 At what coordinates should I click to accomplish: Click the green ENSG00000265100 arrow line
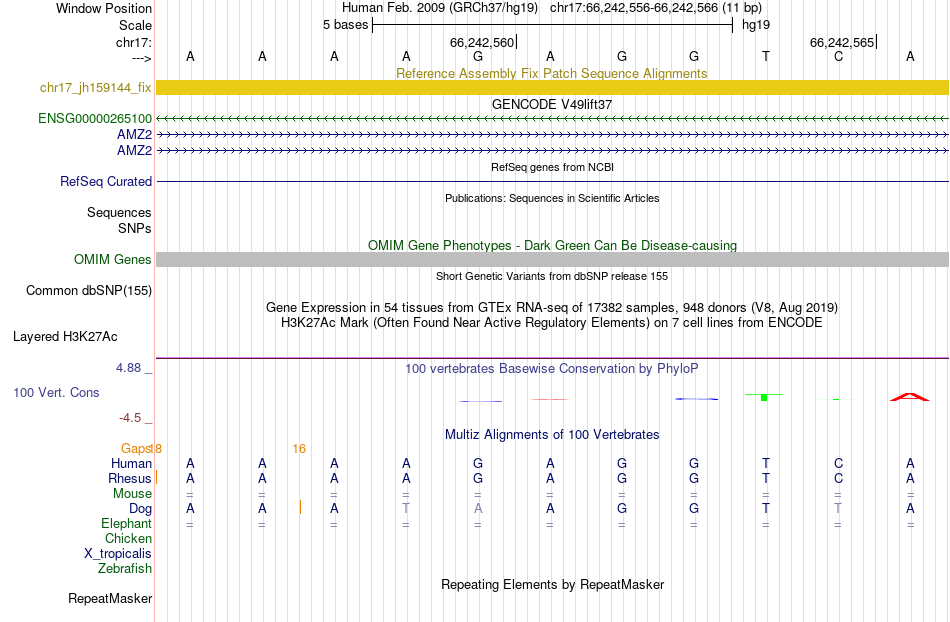point(552,118)
